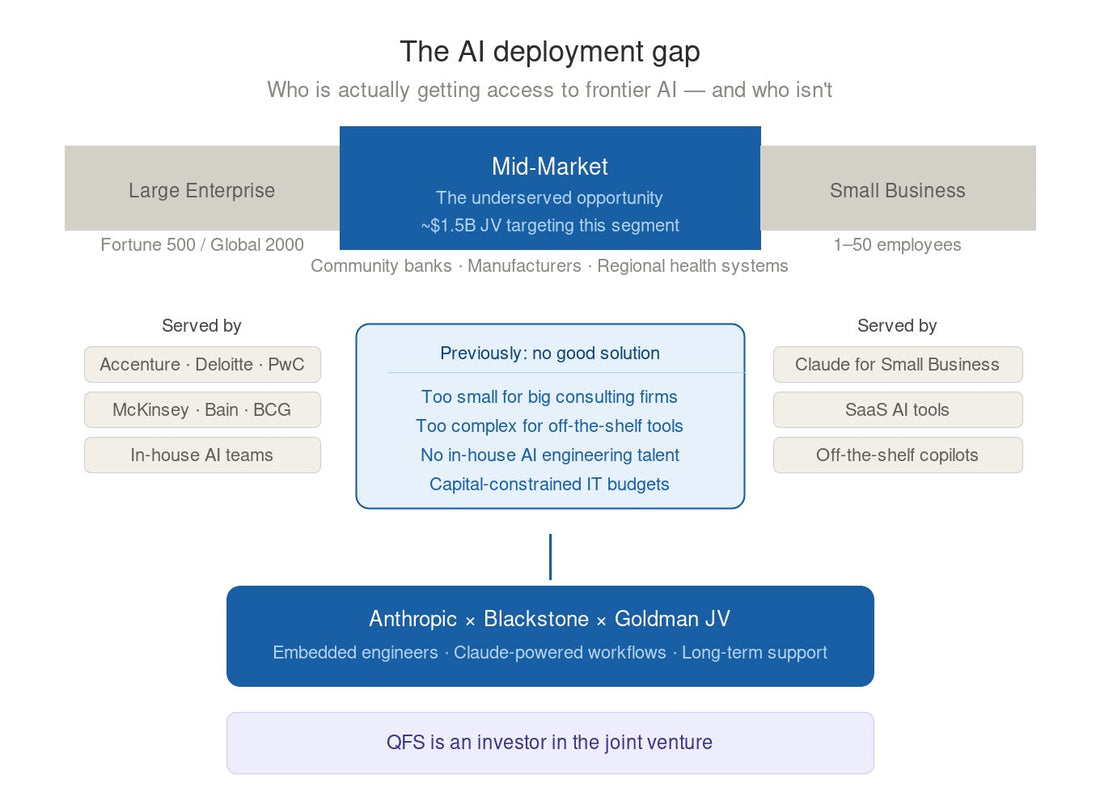Viewport: 1100px width, 809px height.
Task: Select 'Capital-constrained IT budgets' line
Action: (549, 484)
